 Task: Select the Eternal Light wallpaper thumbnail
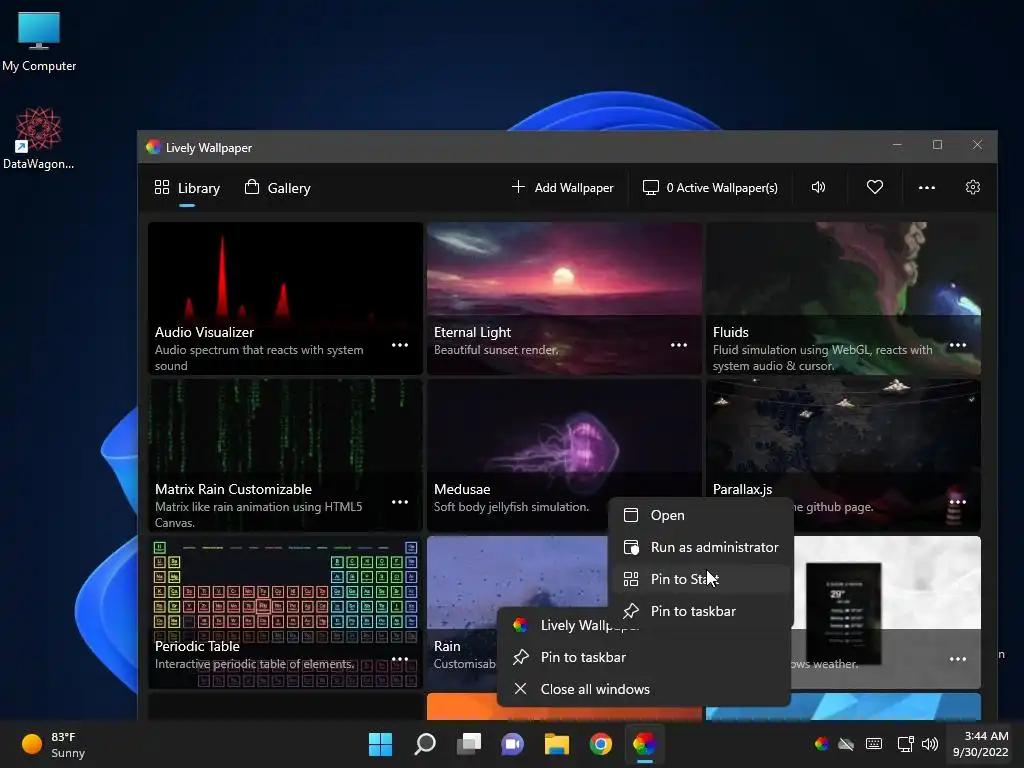564,298
